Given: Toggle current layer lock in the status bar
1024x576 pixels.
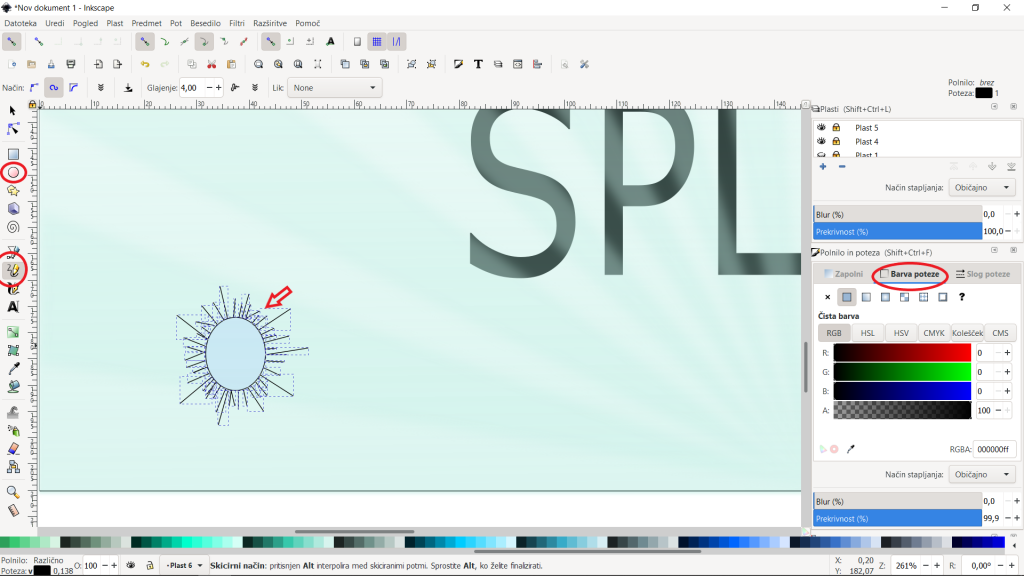Looking at the screenshot, I should (150, 565).
